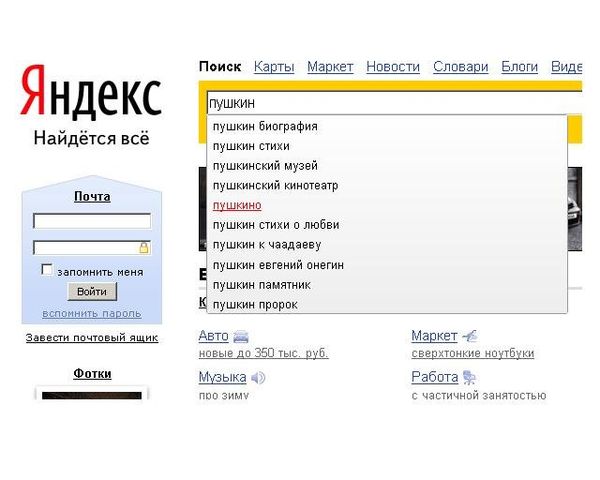Click the Yandex logo
Image resolution: width=600 pixels, height=480 pixels.
pos(91,91)
